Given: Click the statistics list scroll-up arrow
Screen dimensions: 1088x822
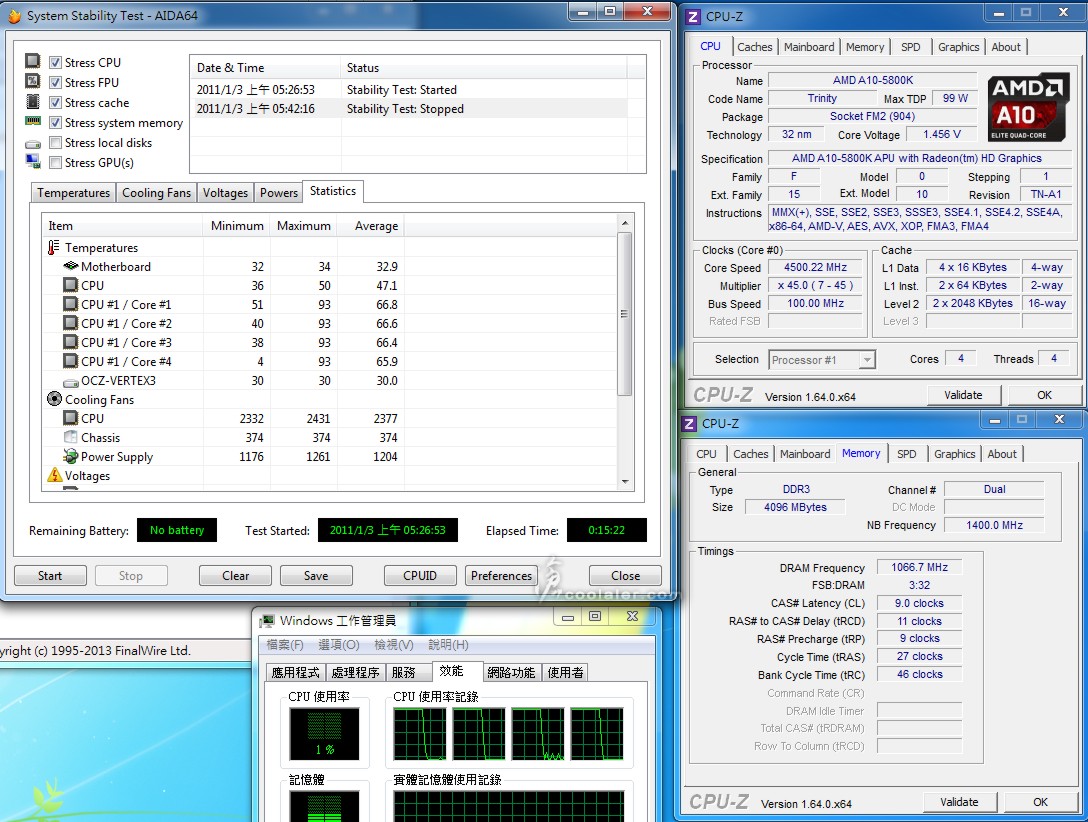Looking at the screenshot, I should (624, 223).
